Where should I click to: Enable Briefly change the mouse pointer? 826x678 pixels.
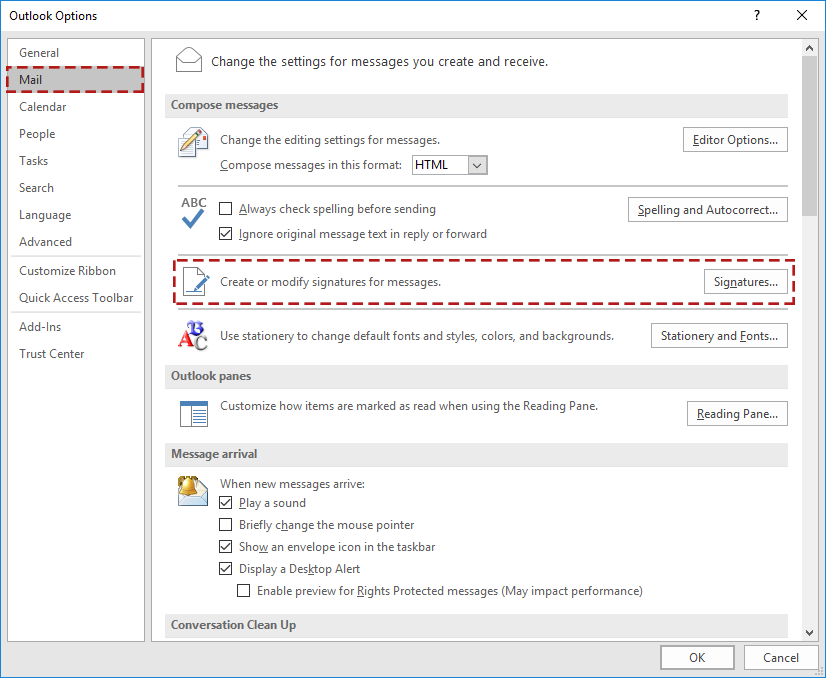tap(225, 525)
